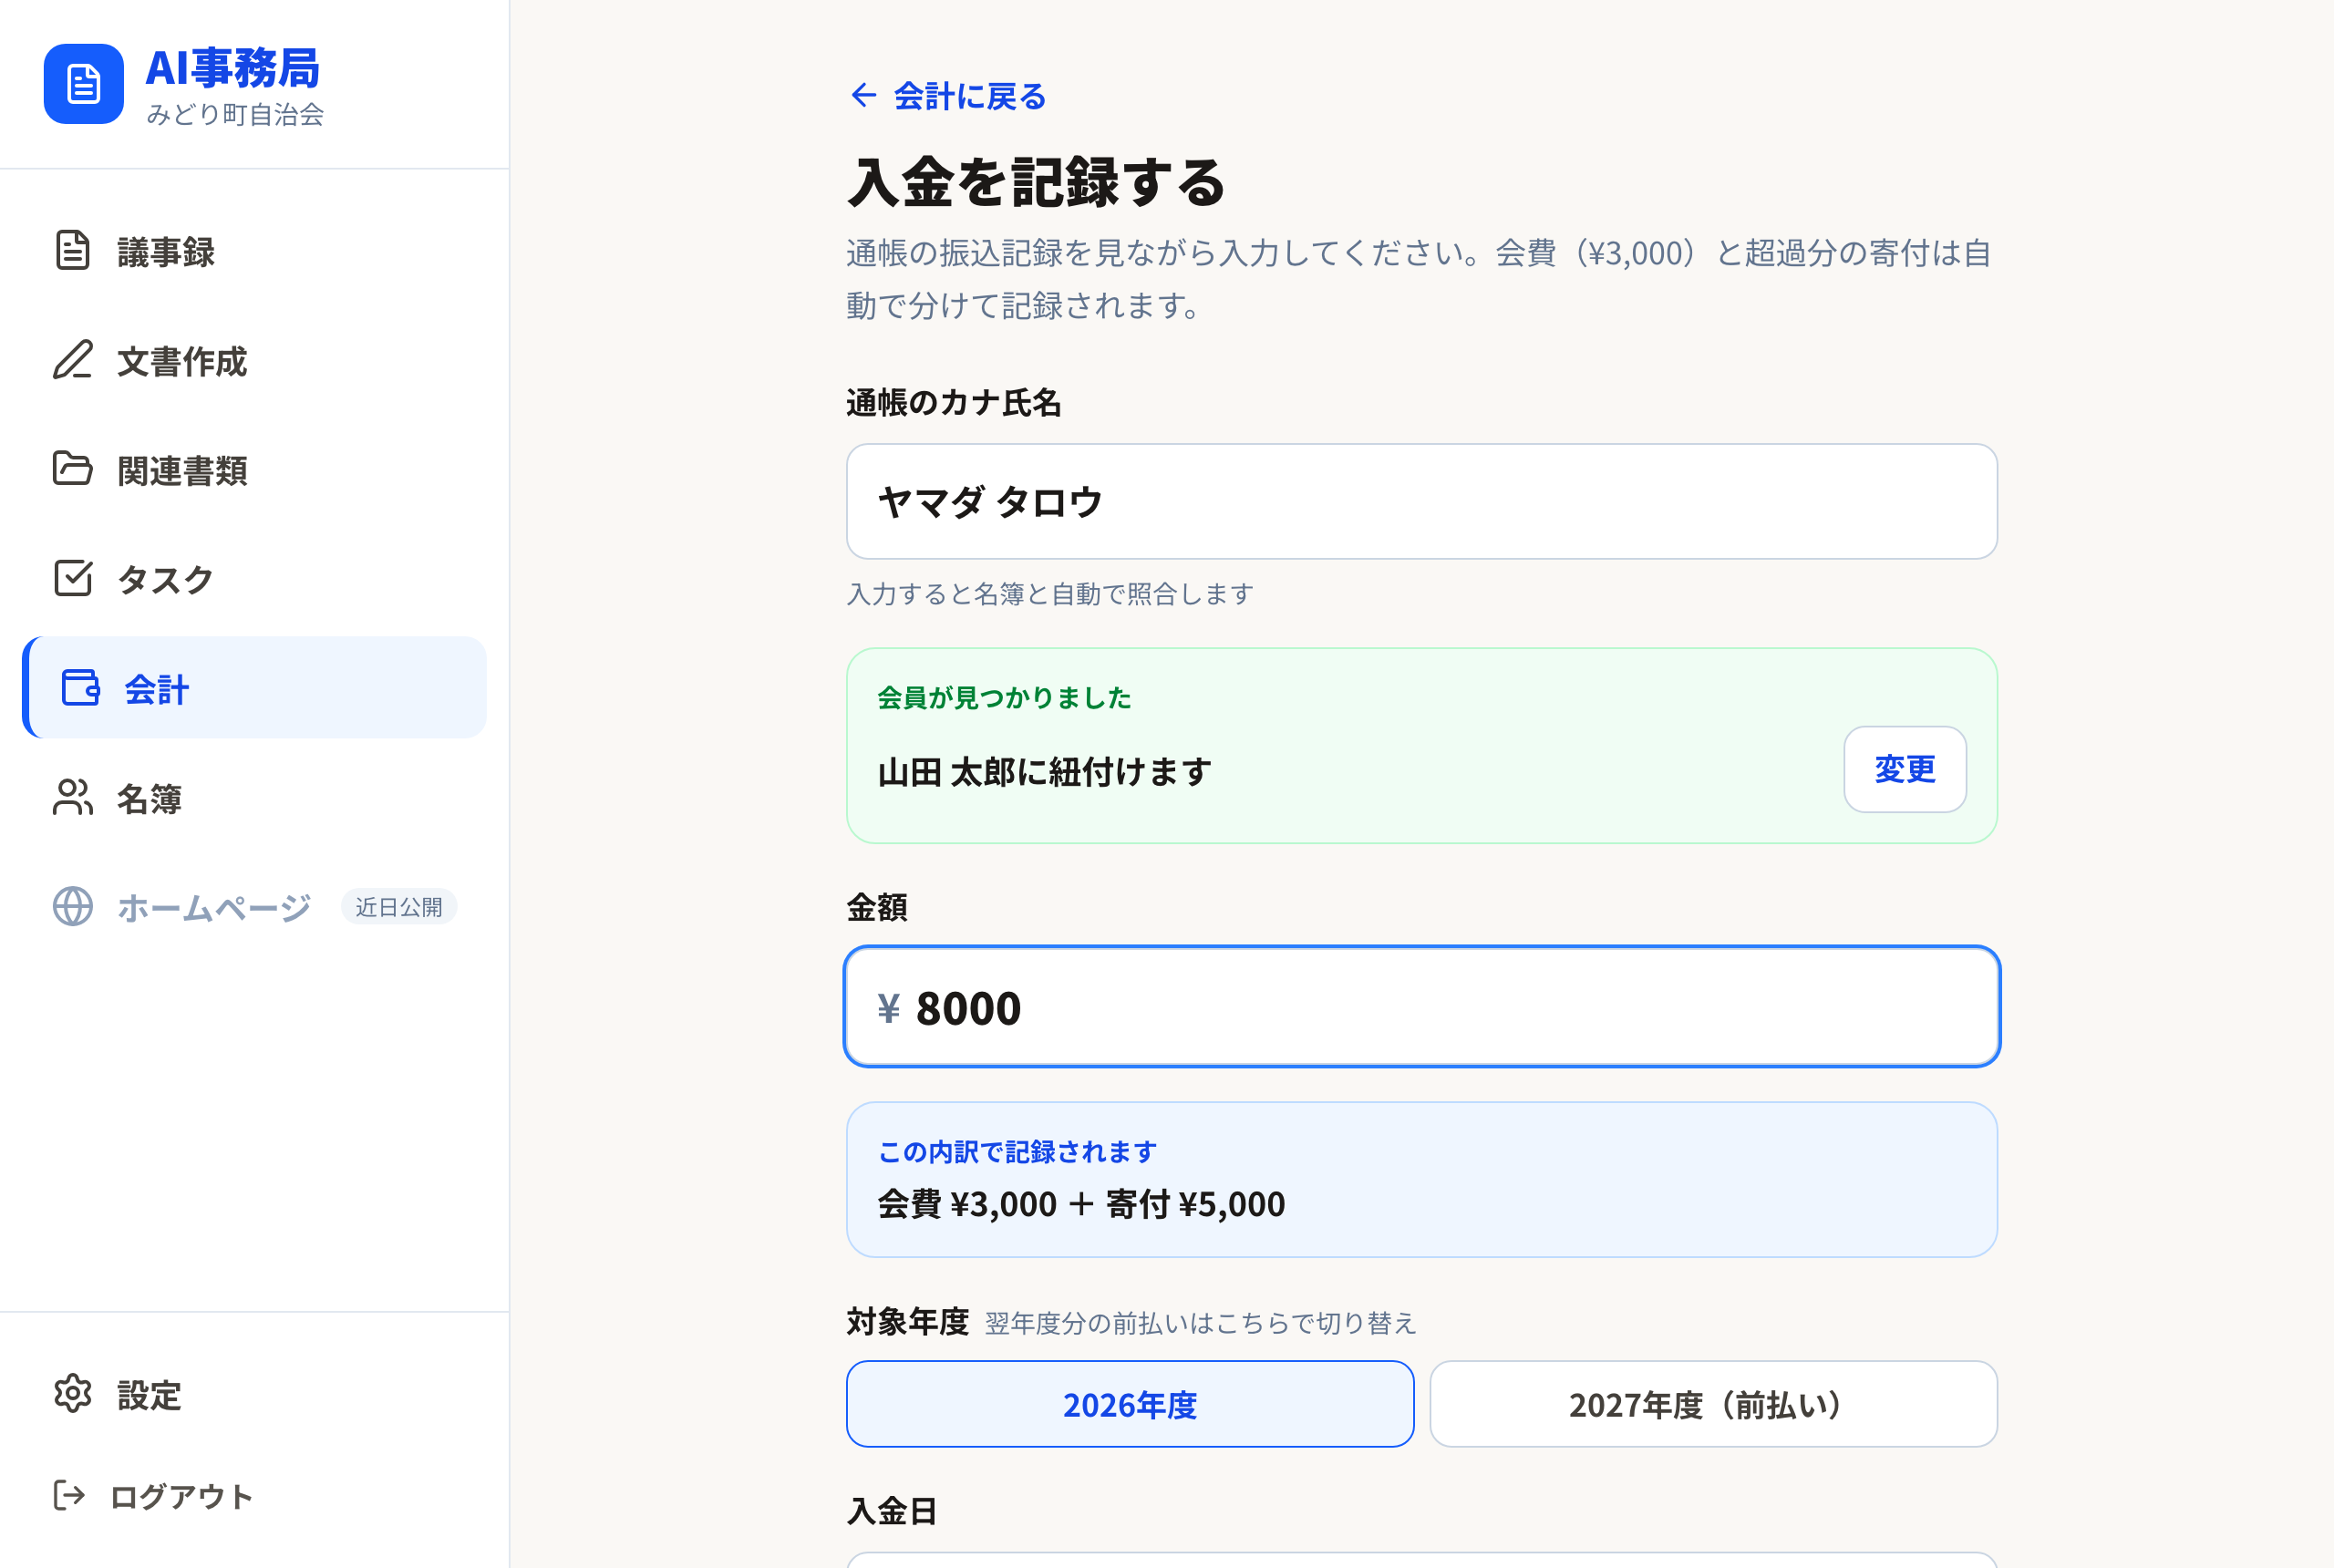Viewport: 2334px width, 1568px height.
Task: Click the 議事録 document icon
Action: pos(73,251)
